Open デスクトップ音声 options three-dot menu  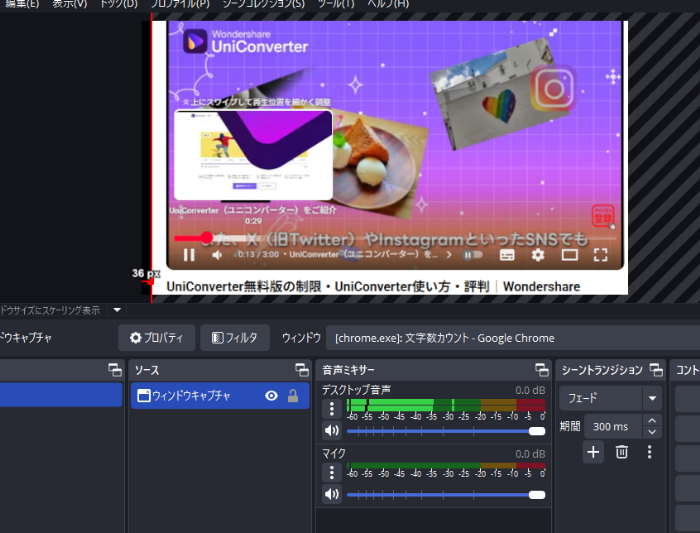pos(332,408)
